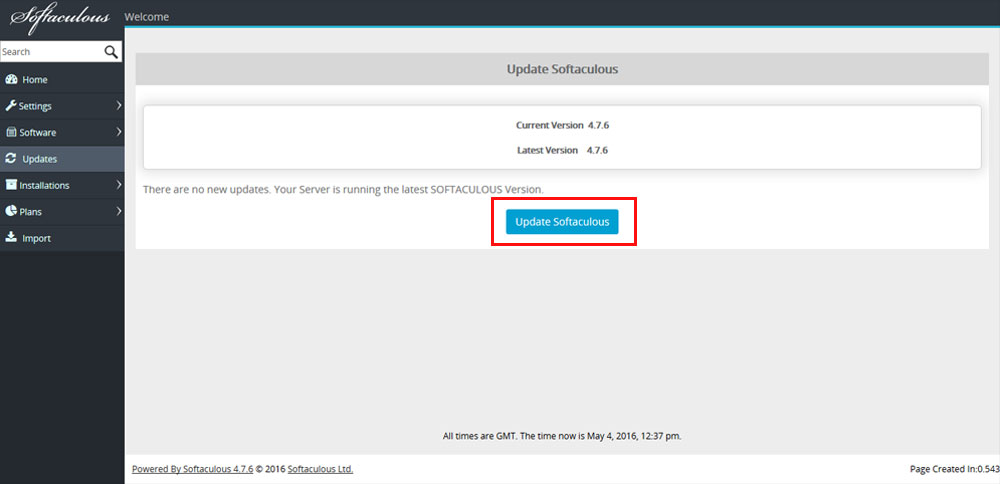The width and height of the screenshot is (1000, 484).
Task: Click the Plans pie chart icon
Action: pos(11,211)
